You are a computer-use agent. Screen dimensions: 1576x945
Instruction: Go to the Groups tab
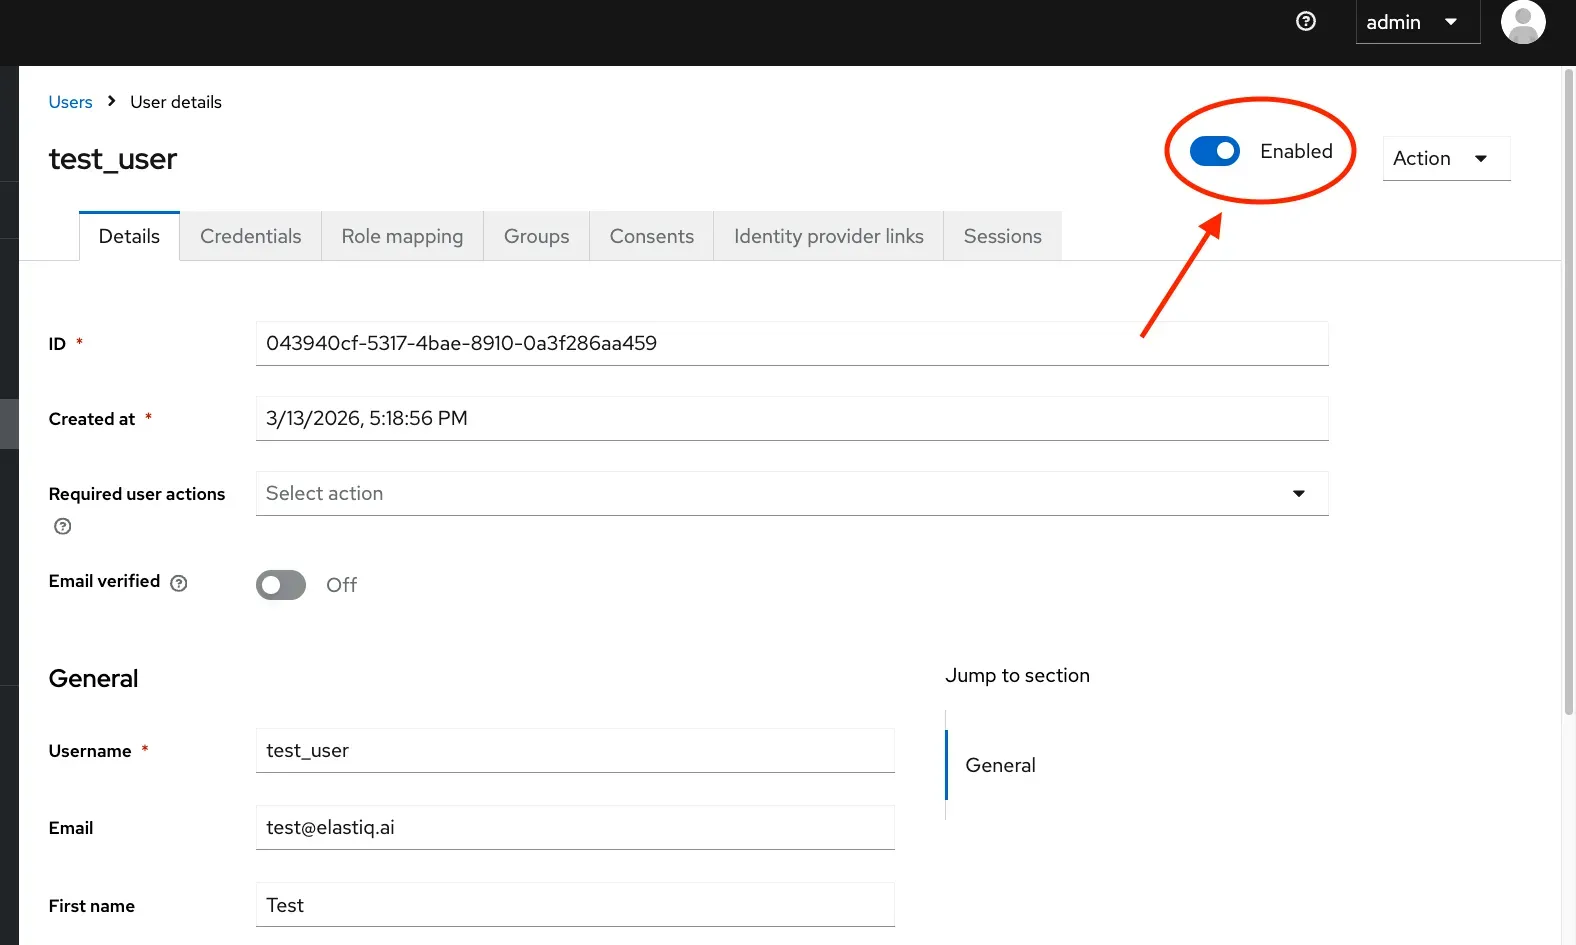coord(536,236)
